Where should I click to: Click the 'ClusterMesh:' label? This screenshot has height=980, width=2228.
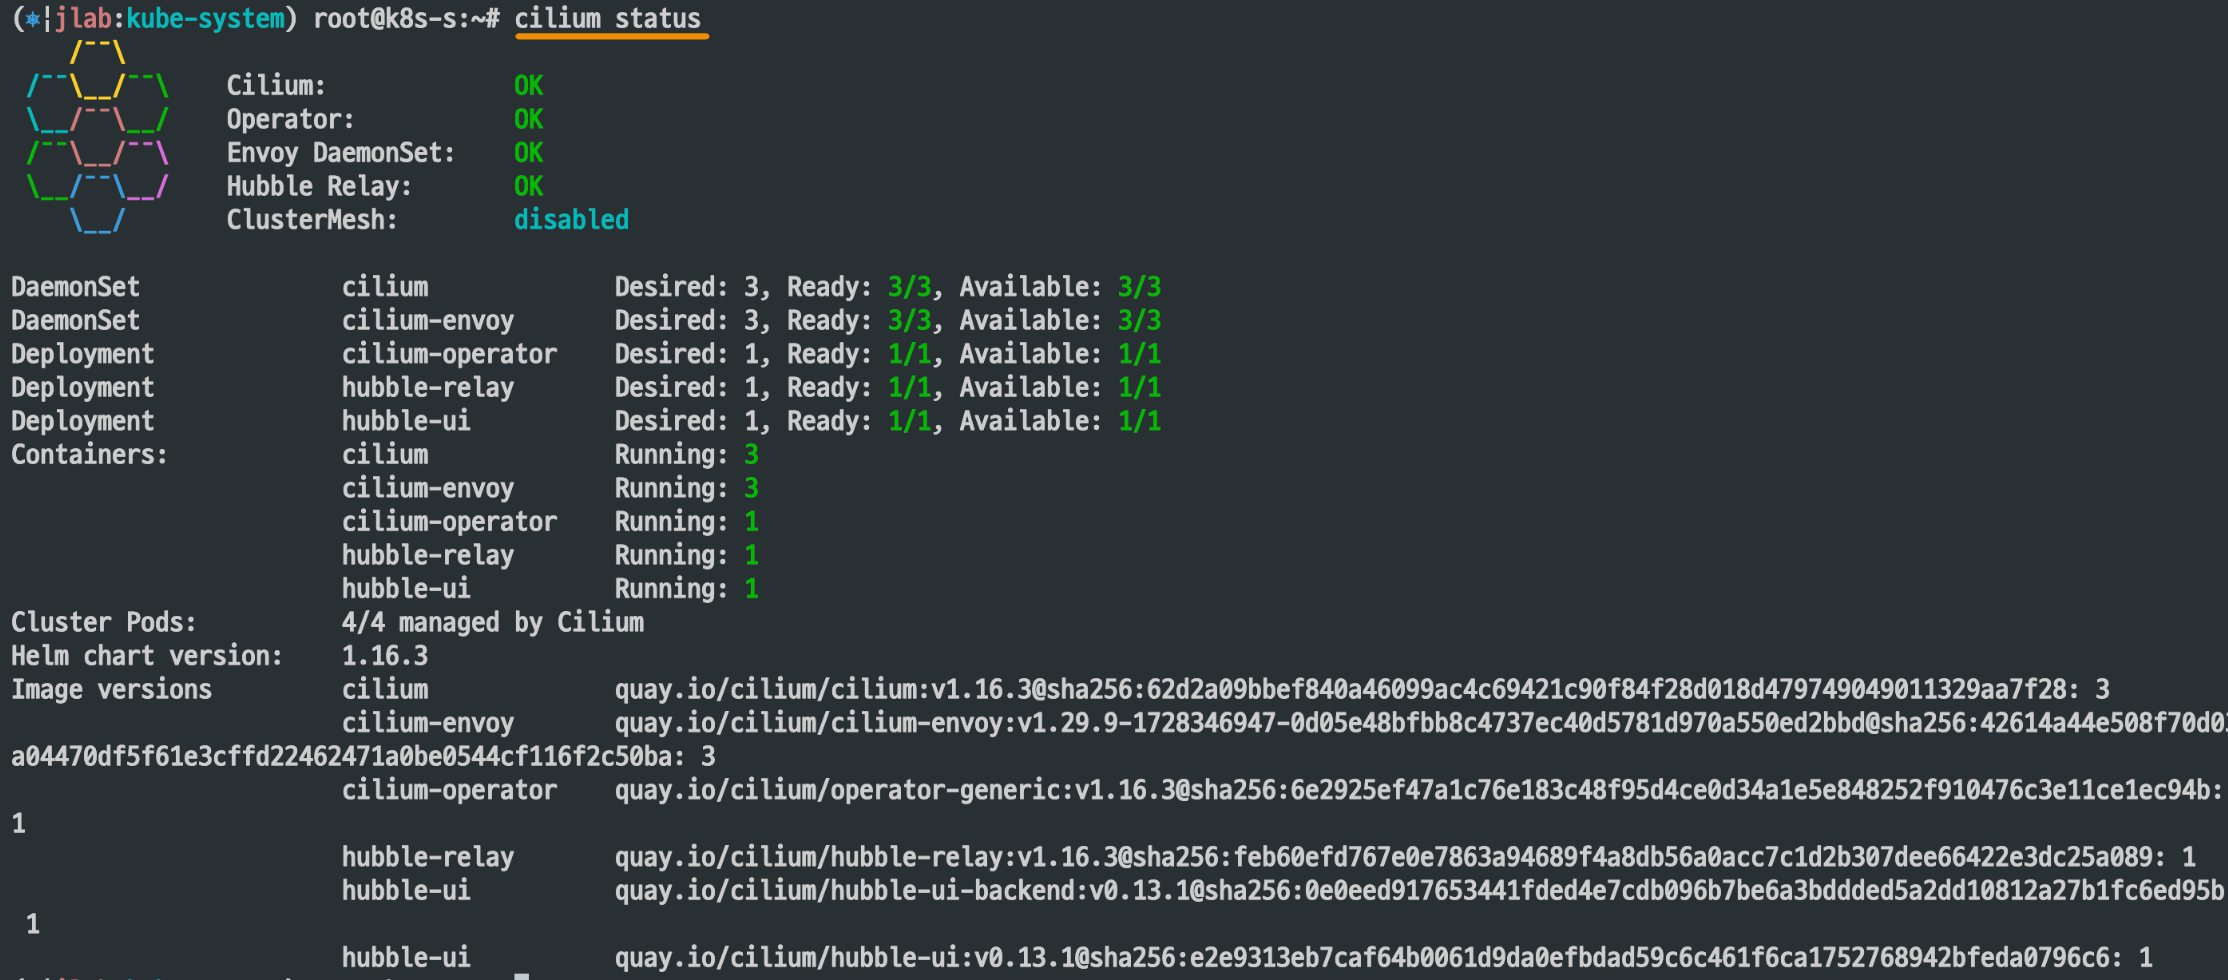click(311, 220)
